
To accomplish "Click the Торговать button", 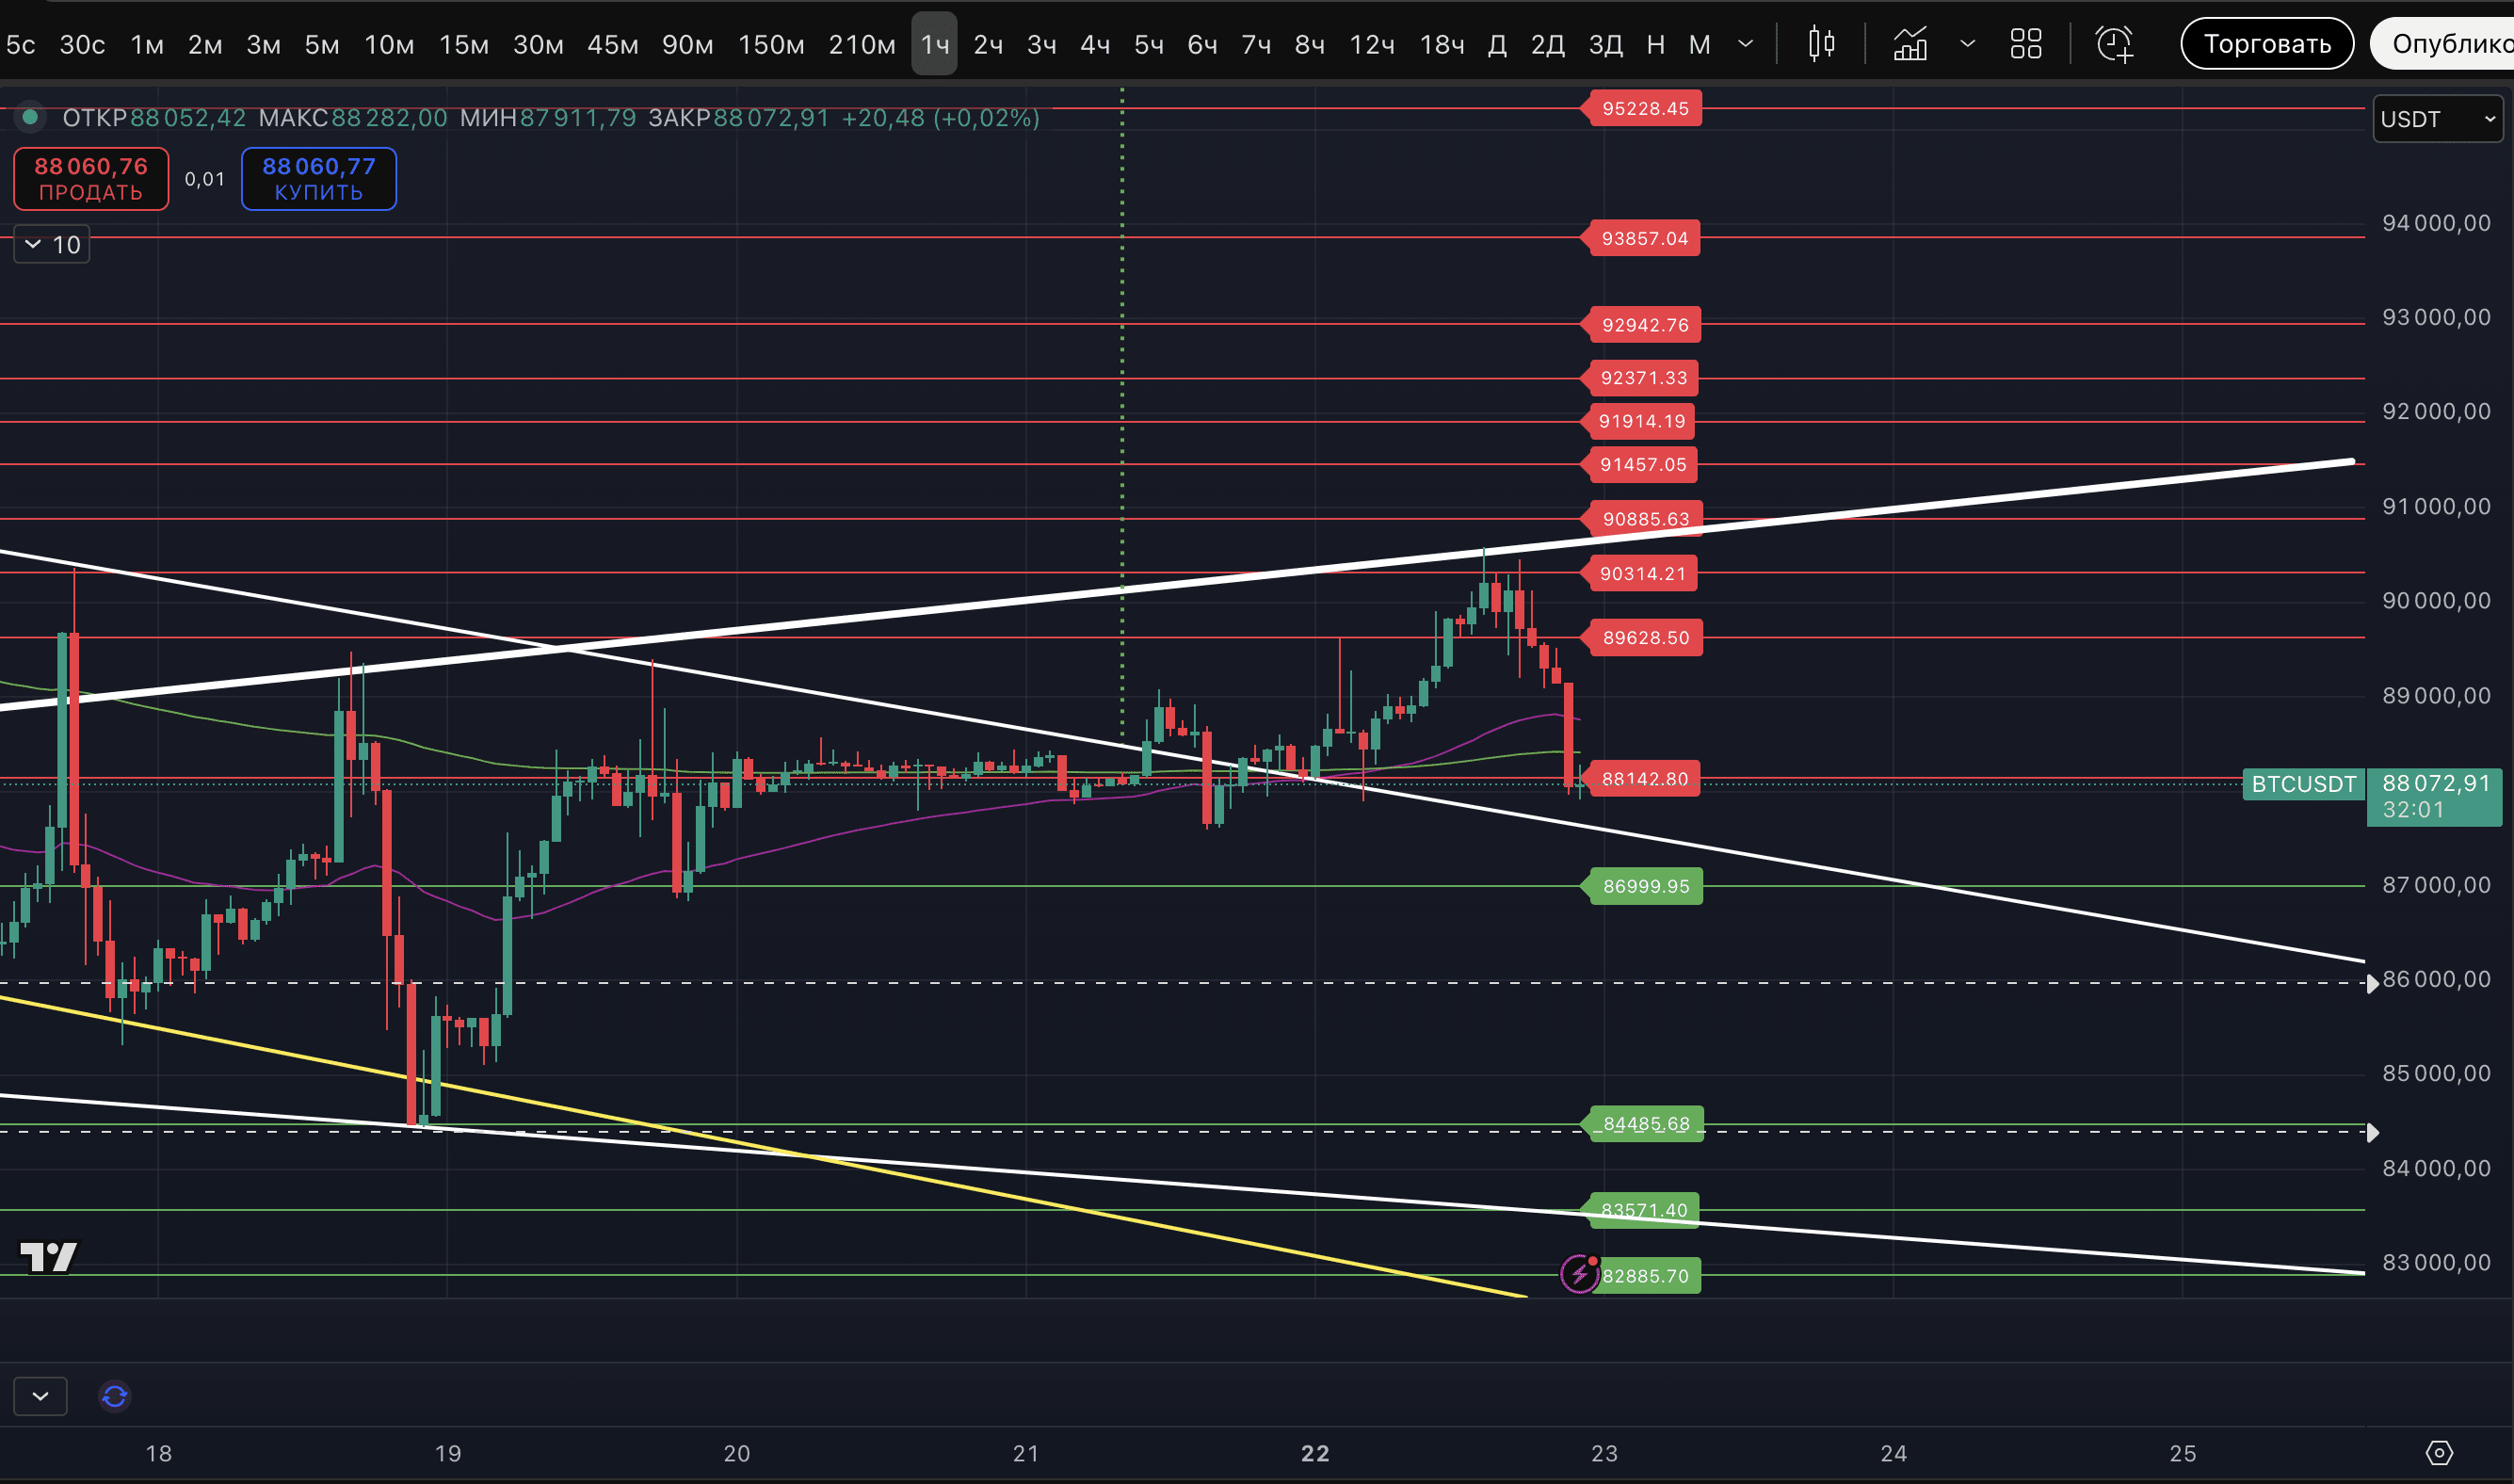I will [2266, 44].
